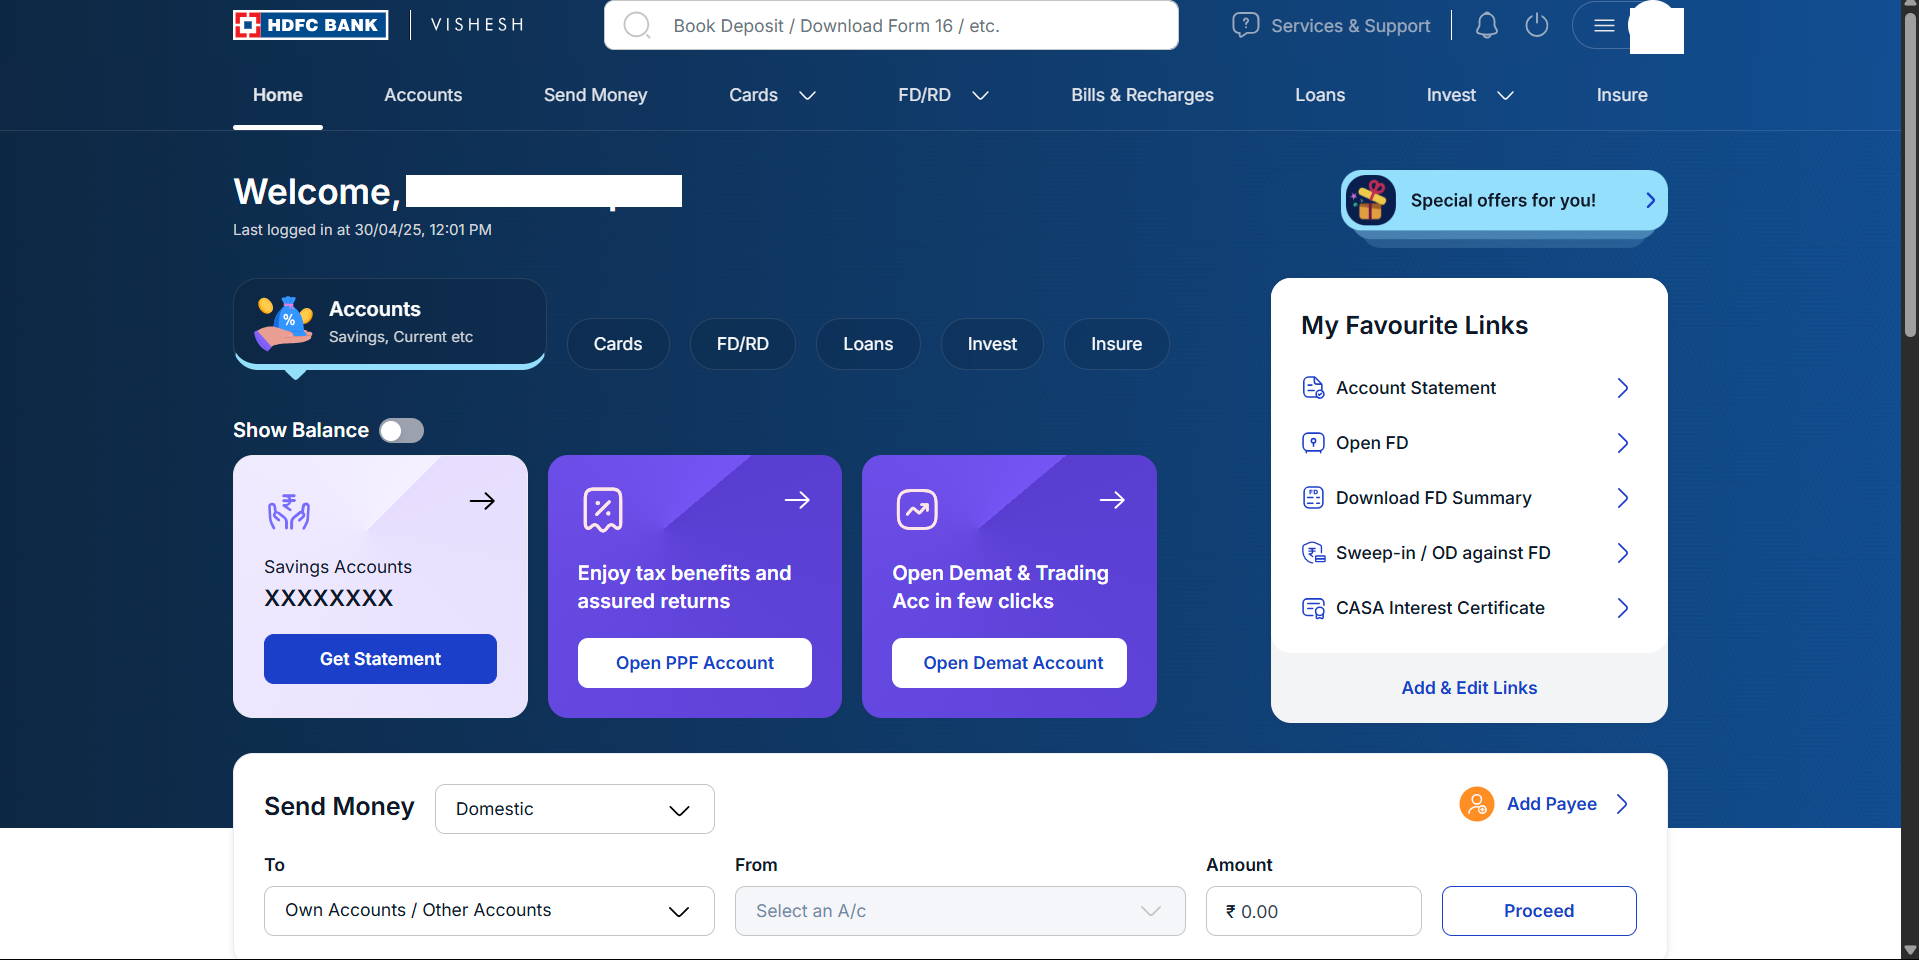1919x960 pixels.
Task: Click the Account Statement icon in Favourite Links
Action: point(1313,388)
